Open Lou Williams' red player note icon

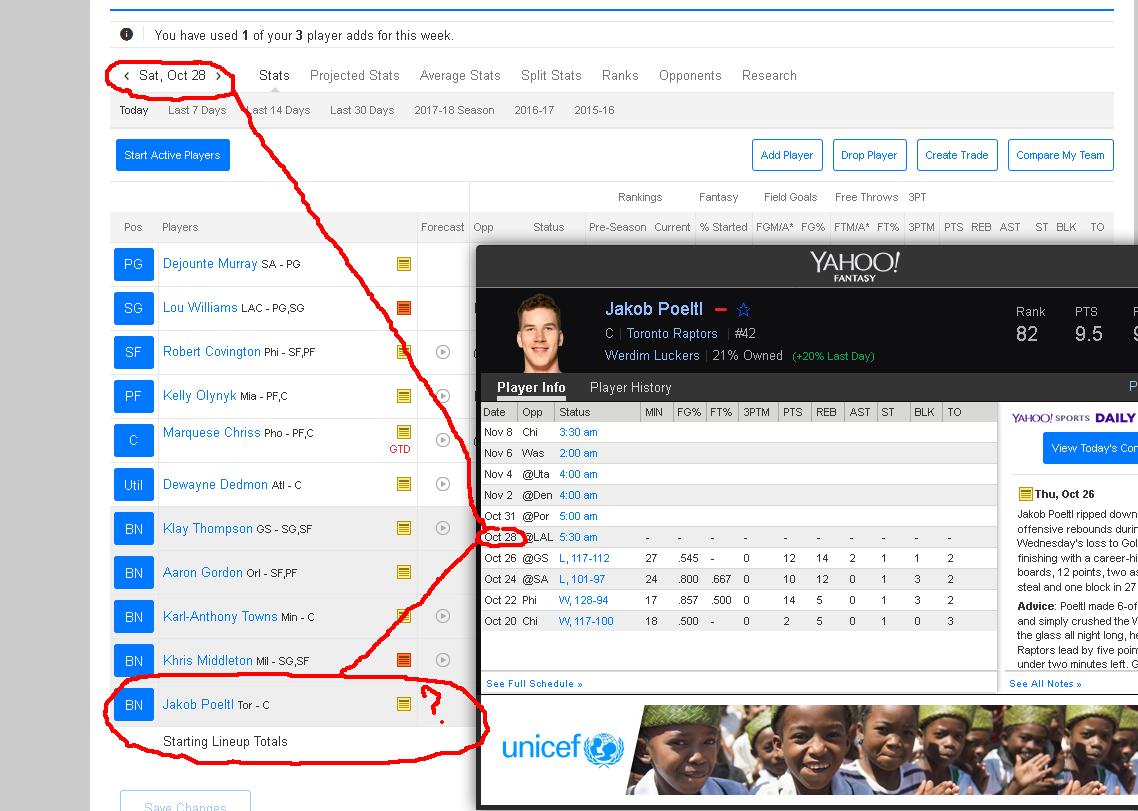click(404, 308)
